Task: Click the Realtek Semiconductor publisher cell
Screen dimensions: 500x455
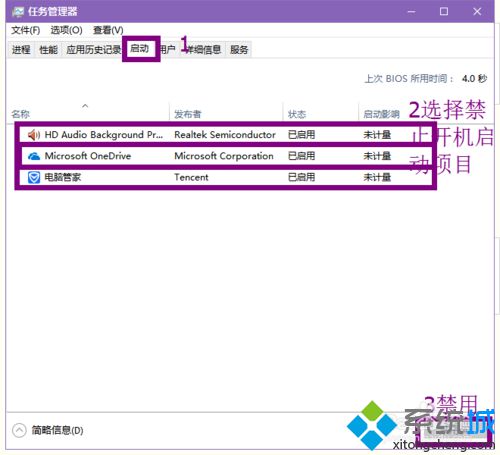Action: [x=225, y=135]
